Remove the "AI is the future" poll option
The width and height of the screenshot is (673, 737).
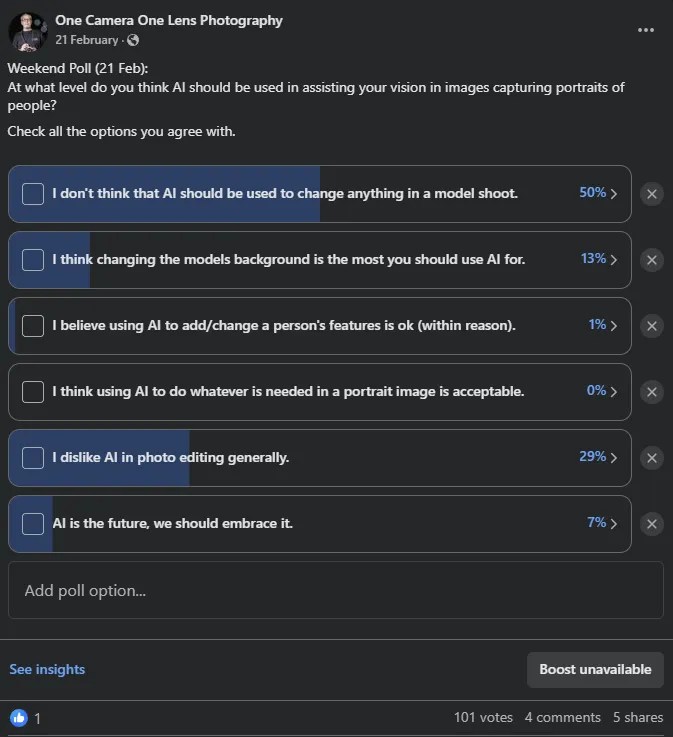pos(651,524)
